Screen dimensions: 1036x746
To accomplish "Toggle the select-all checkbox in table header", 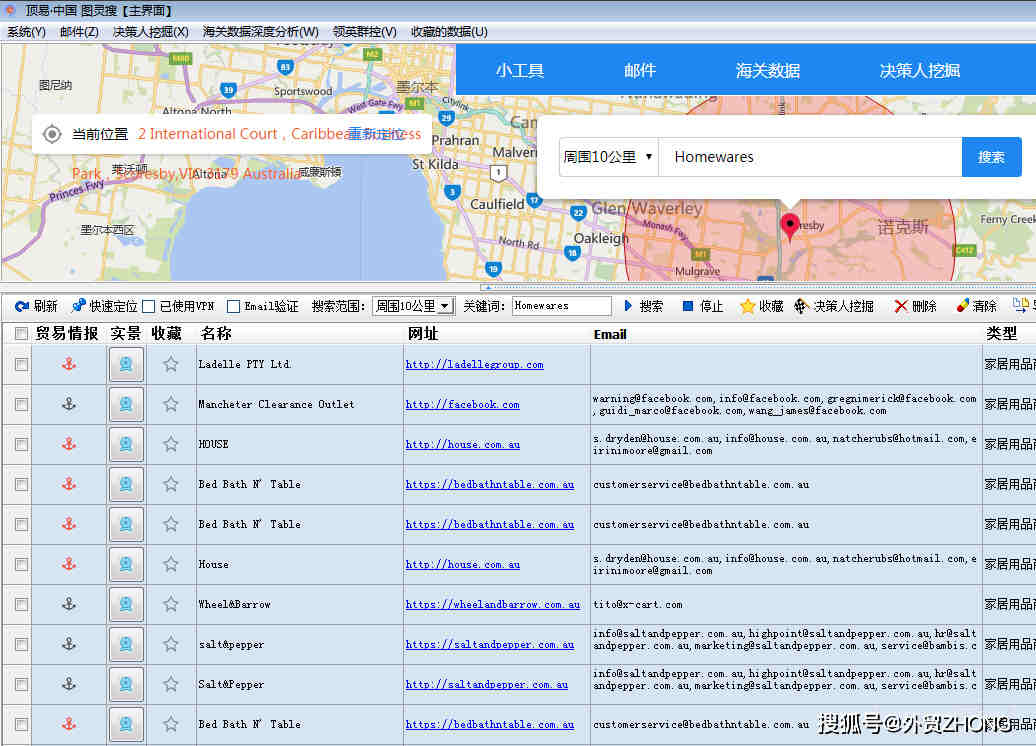I will click(x=21, y=334).
